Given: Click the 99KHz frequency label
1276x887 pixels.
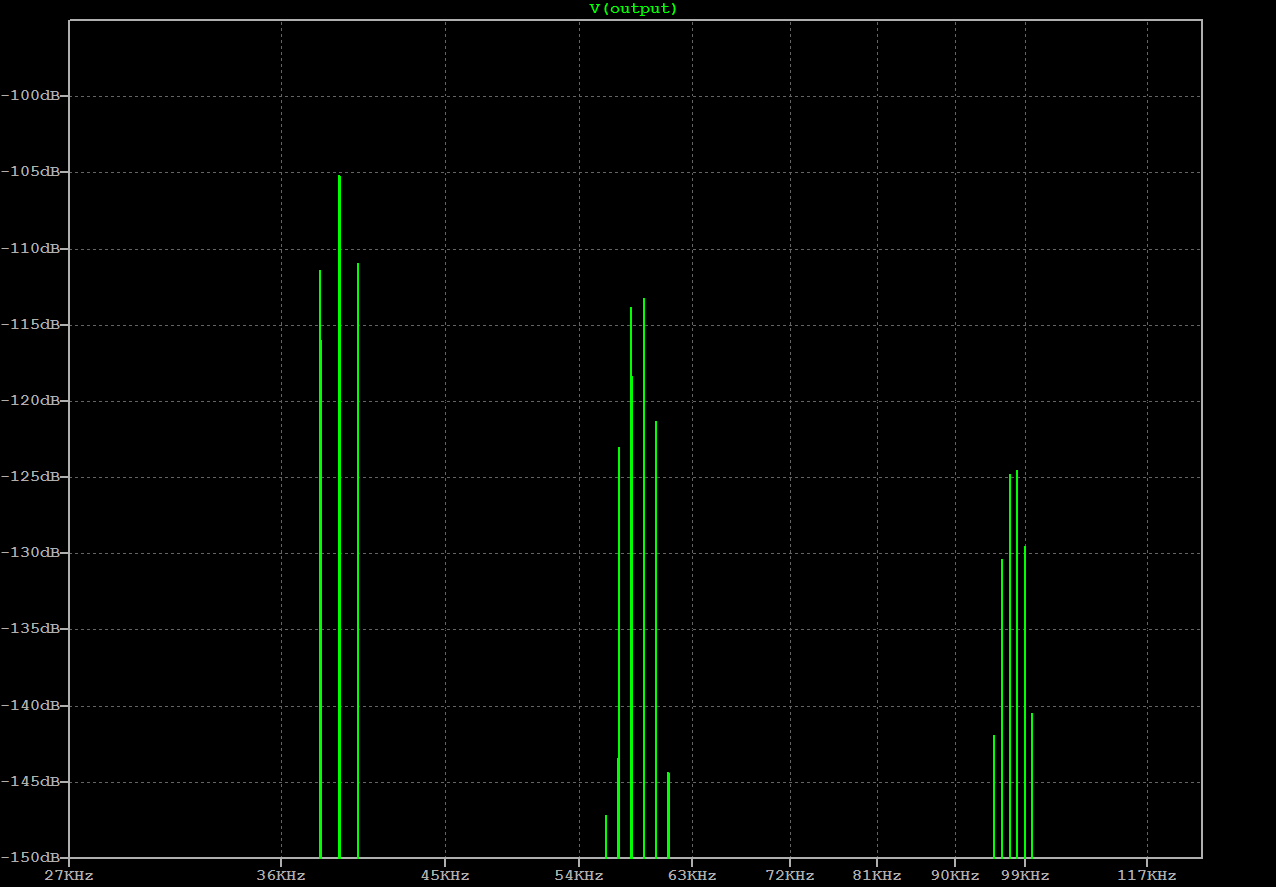Looking at the screenshot, I should tap(1025, 876).
